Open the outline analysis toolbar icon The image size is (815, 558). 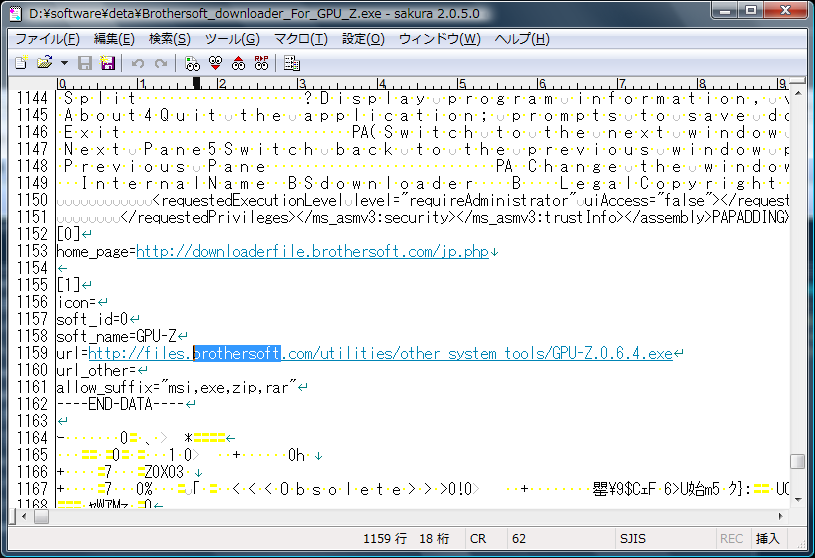coord(292,63)
